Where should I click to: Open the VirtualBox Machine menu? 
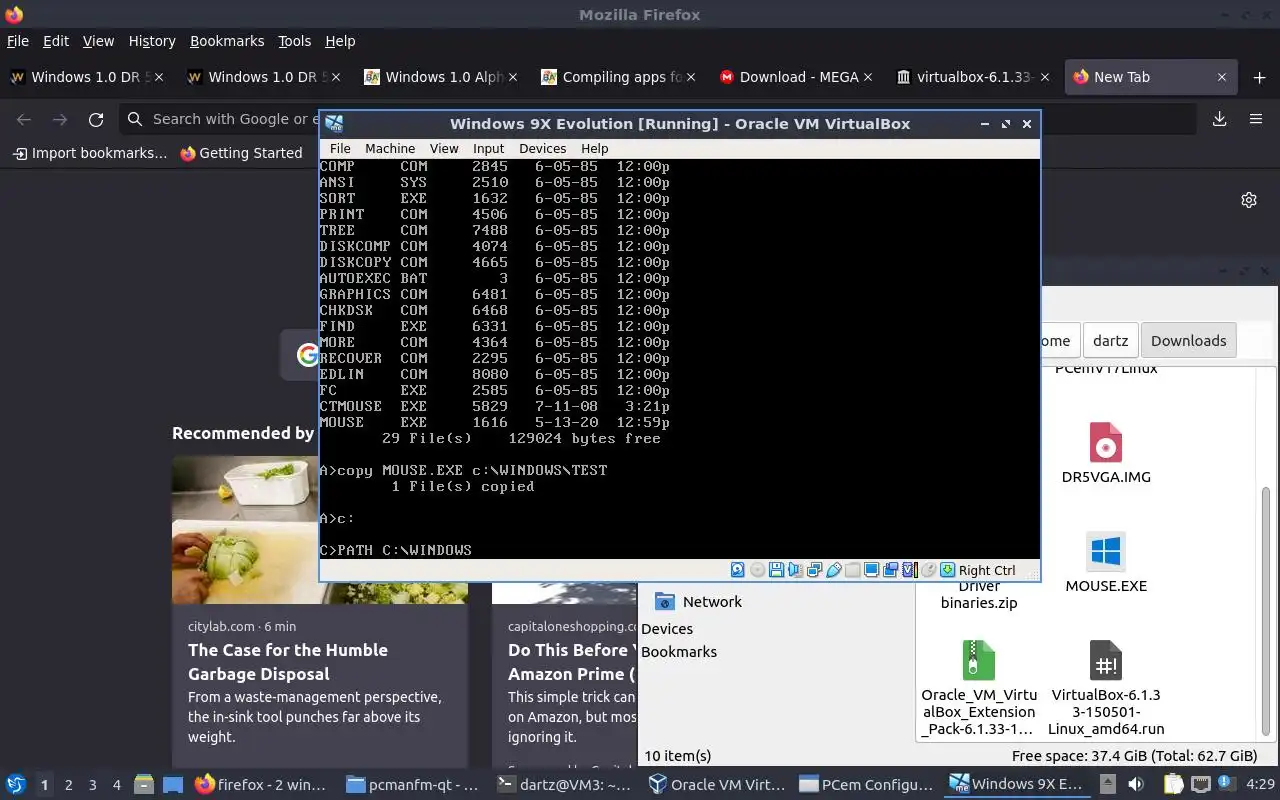coord(390,148)
